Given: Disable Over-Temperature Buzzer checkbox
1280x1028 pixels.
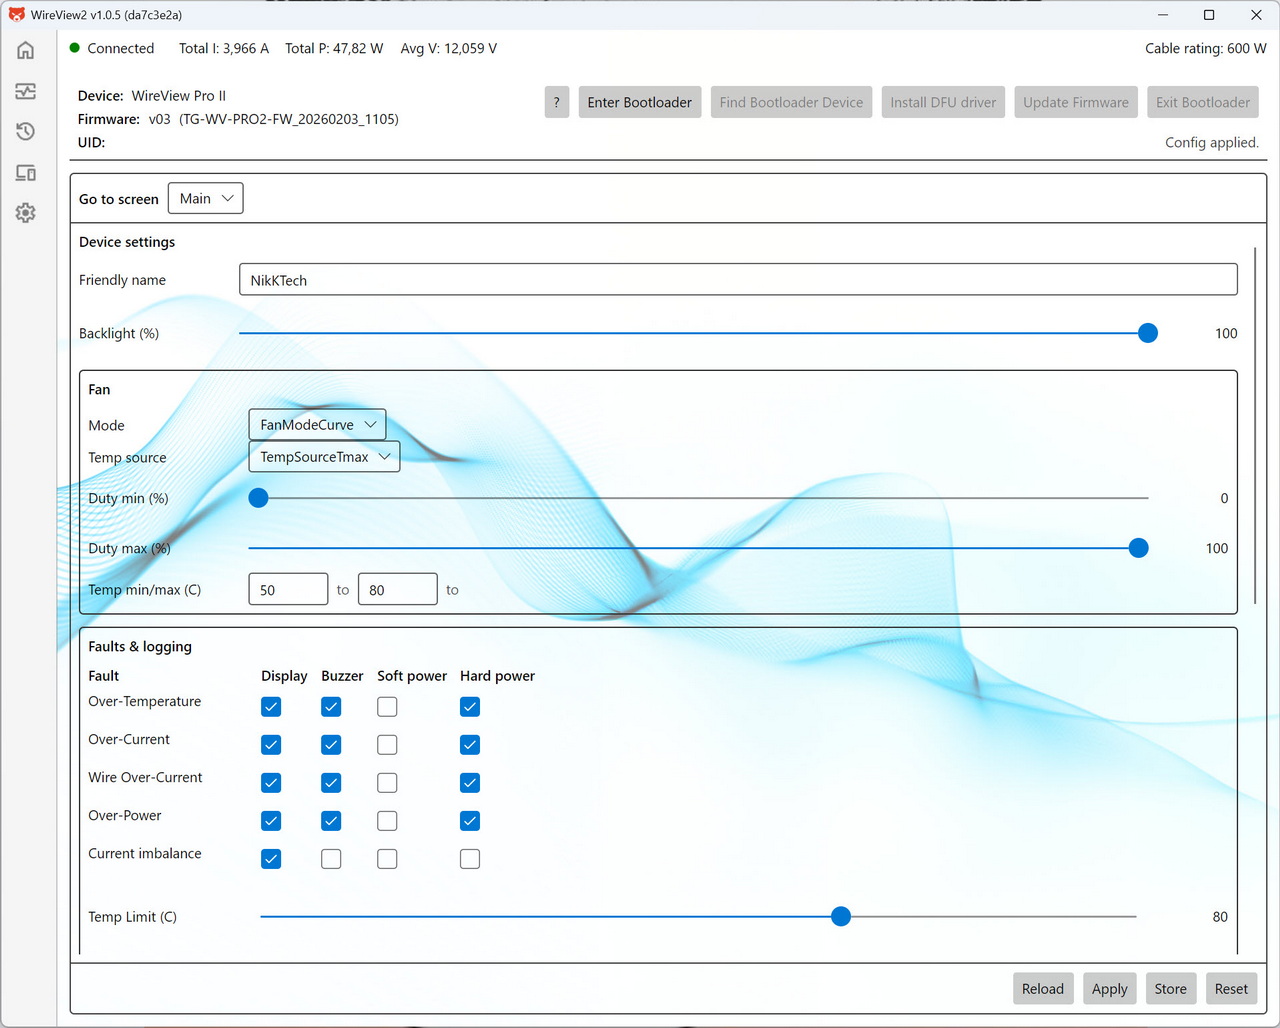Looking at the screenshot, I should click(331, 707).
